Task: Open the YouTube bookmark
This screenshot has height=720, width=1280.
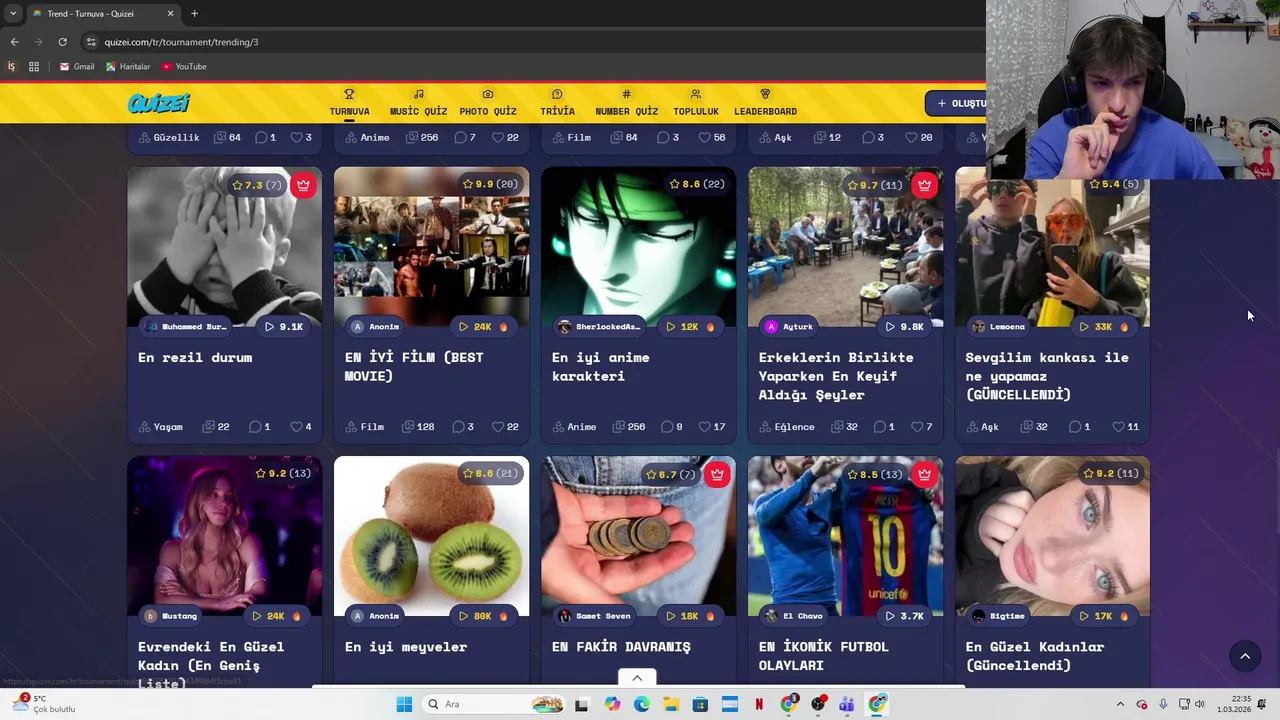Action: (184, 67)
